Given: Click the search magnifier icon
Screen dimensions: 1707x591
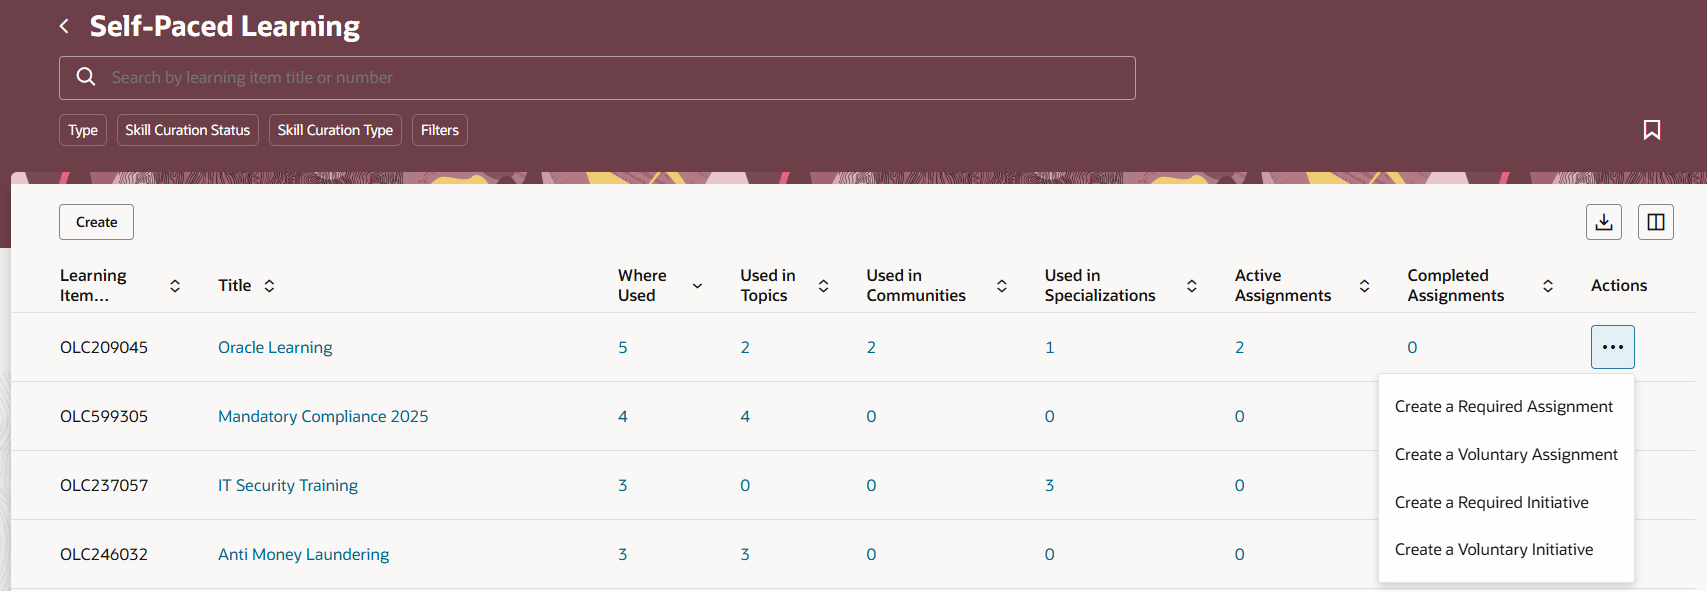Looking at the screenshot, I should [x=86, y=77].
